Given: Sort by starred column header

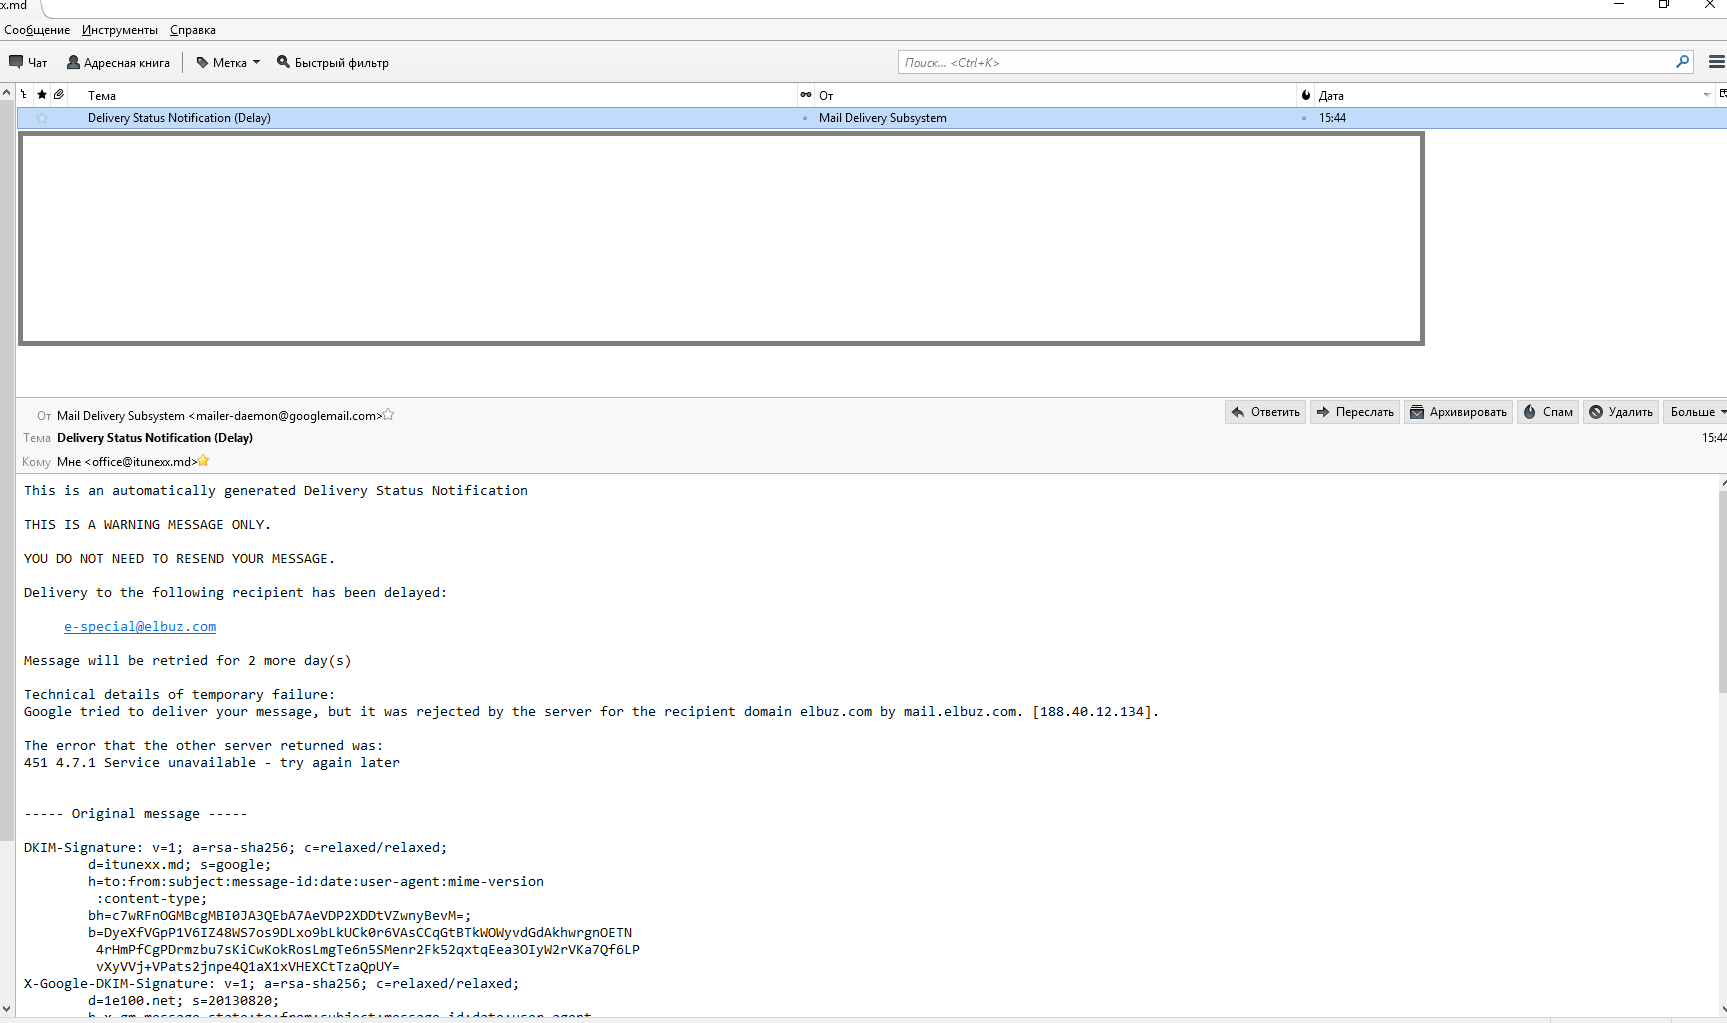Looking at the screenshot, I should [42, 95].
